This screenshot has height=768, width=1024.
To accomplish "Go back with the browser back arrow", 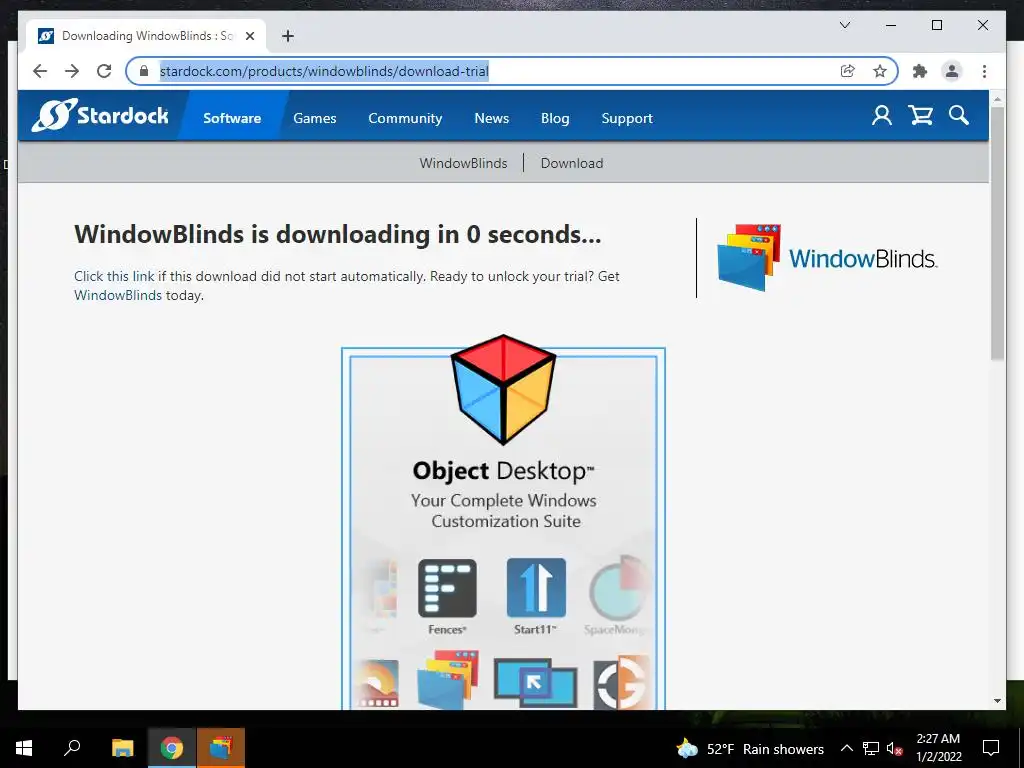I will 40,71.
